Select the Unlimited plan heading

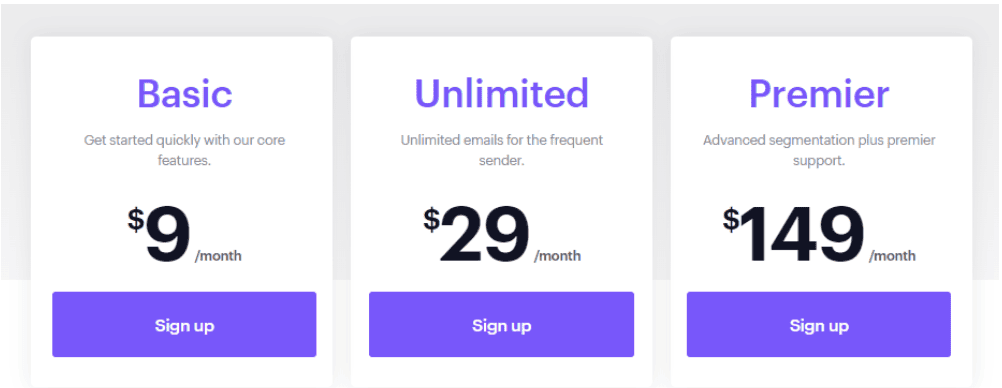coord(502,93)
